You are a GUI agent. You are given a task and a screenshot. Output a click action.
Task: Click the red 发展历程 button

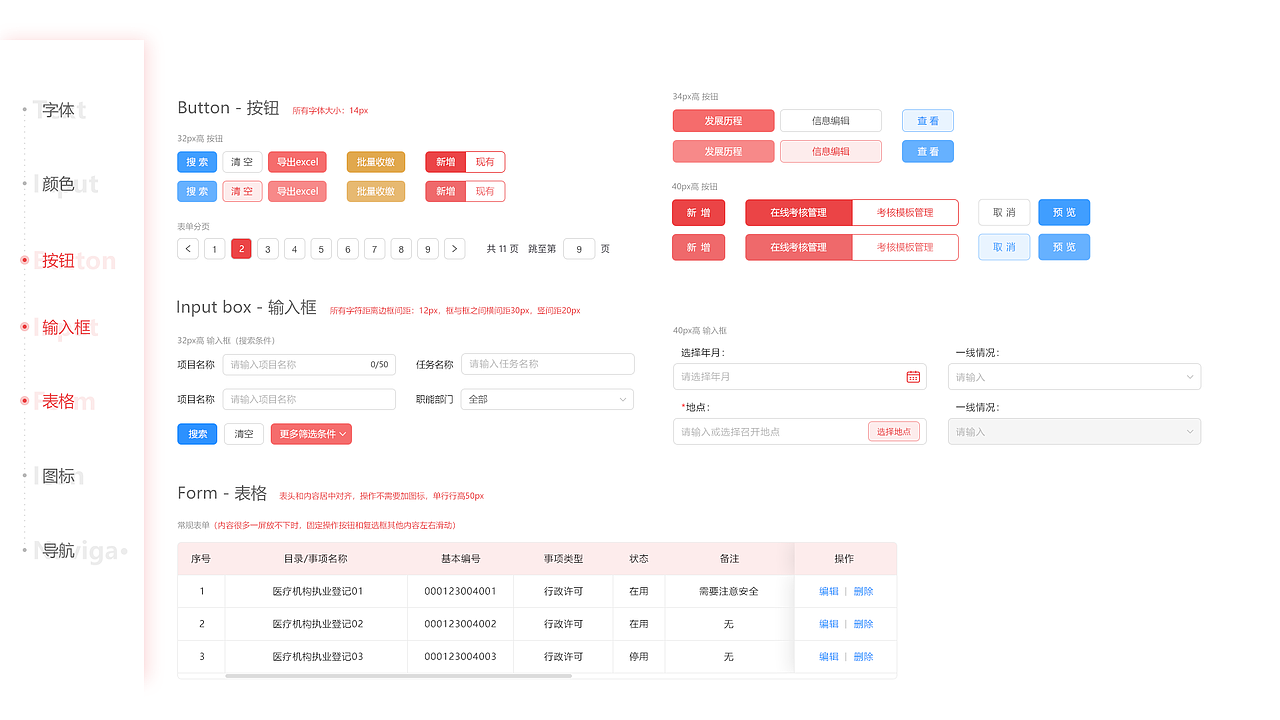tap(723, 120)
